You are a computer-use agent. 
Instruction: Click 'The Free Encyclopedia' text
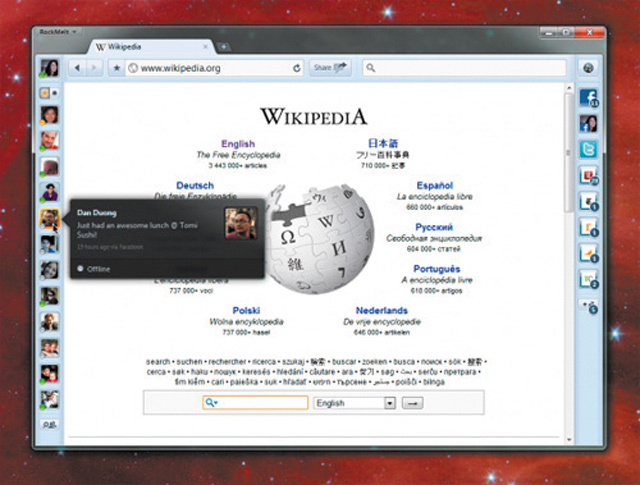pyautogui.click(x=238, y=155)
